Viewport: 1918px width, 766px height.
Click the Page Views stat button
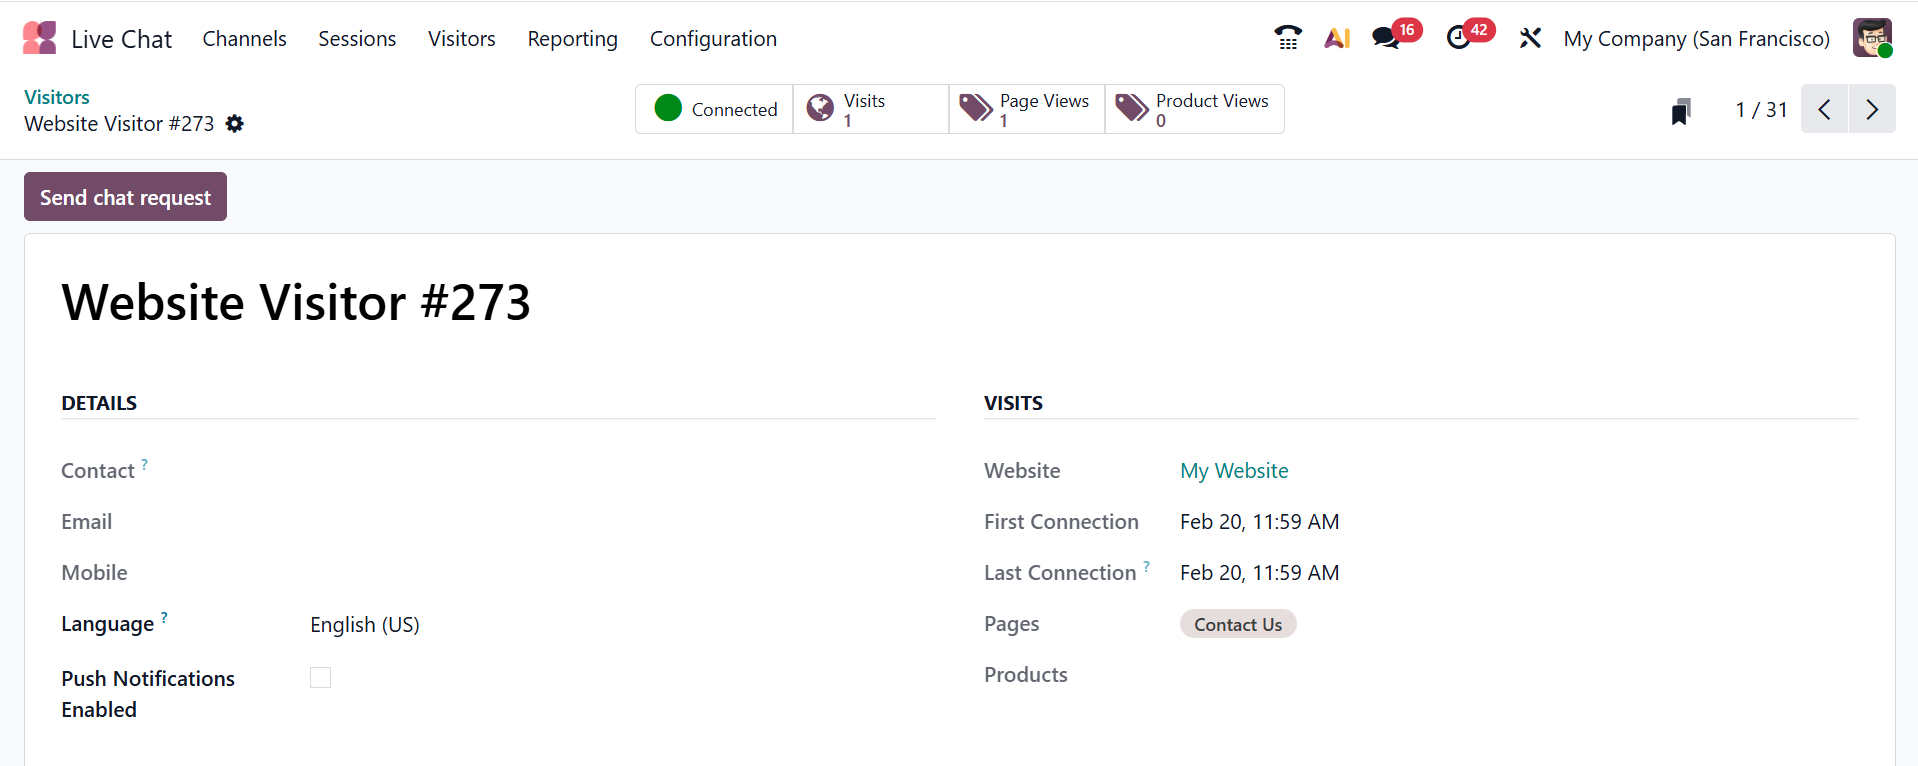1026,109
